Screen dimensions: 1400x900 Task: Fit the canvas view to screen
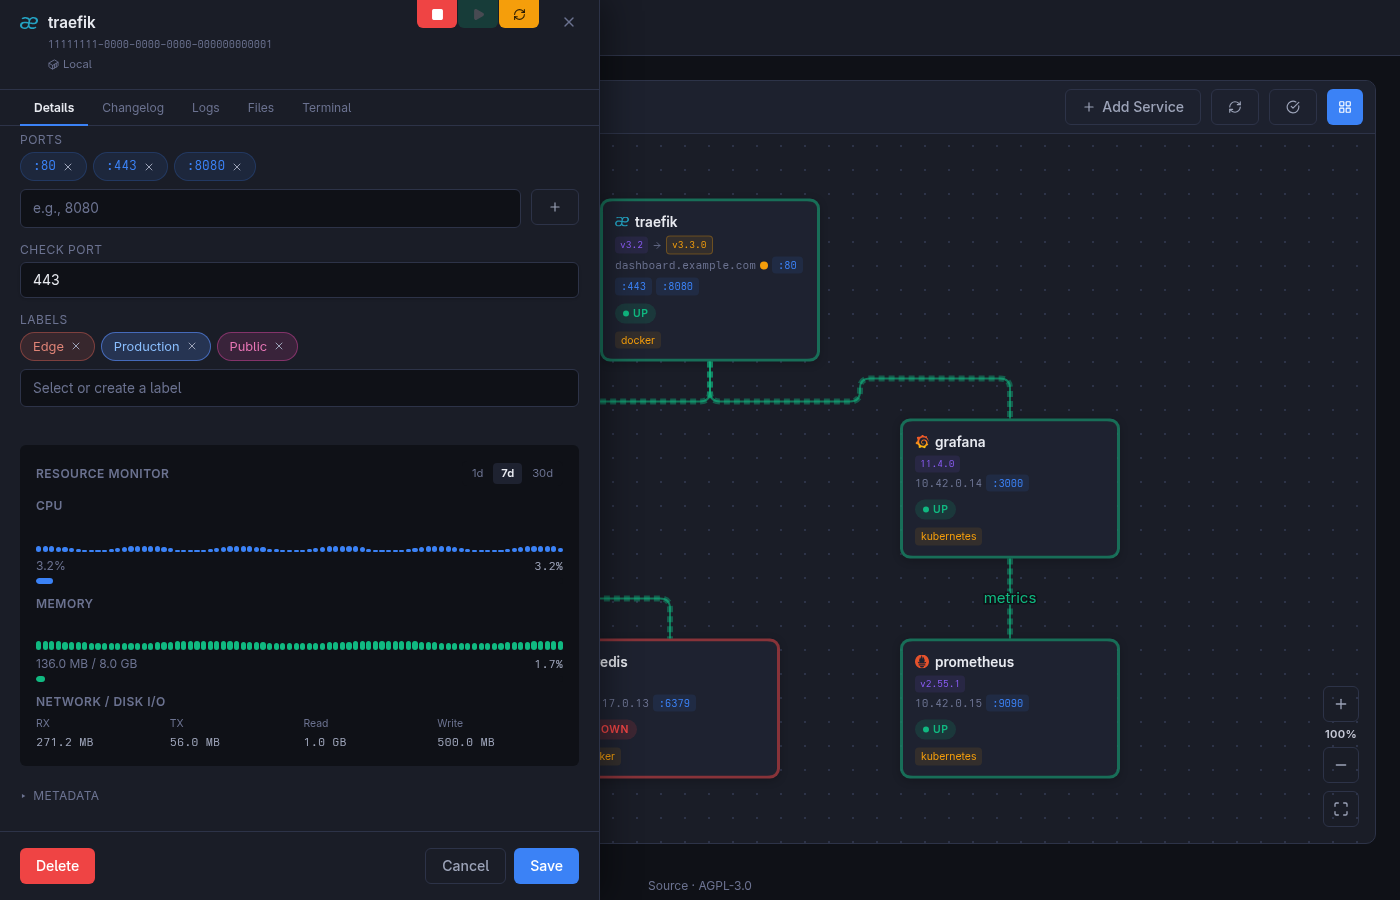tap(1341, 809)
